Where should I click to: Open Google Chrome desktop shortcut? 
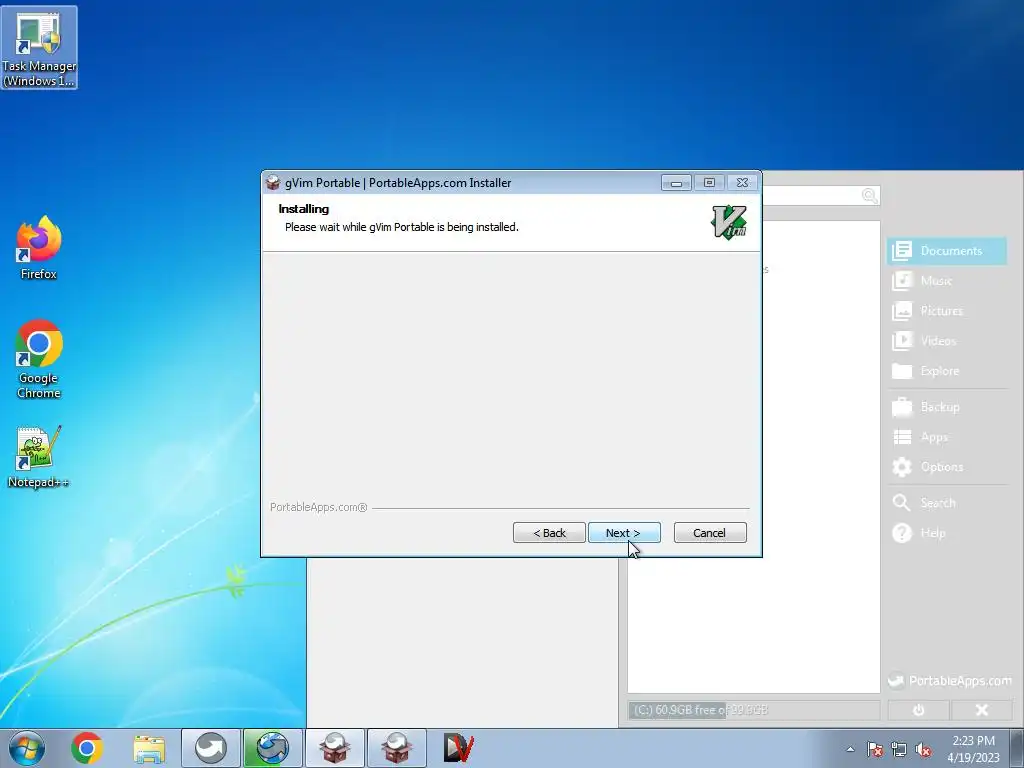point(39,359)
